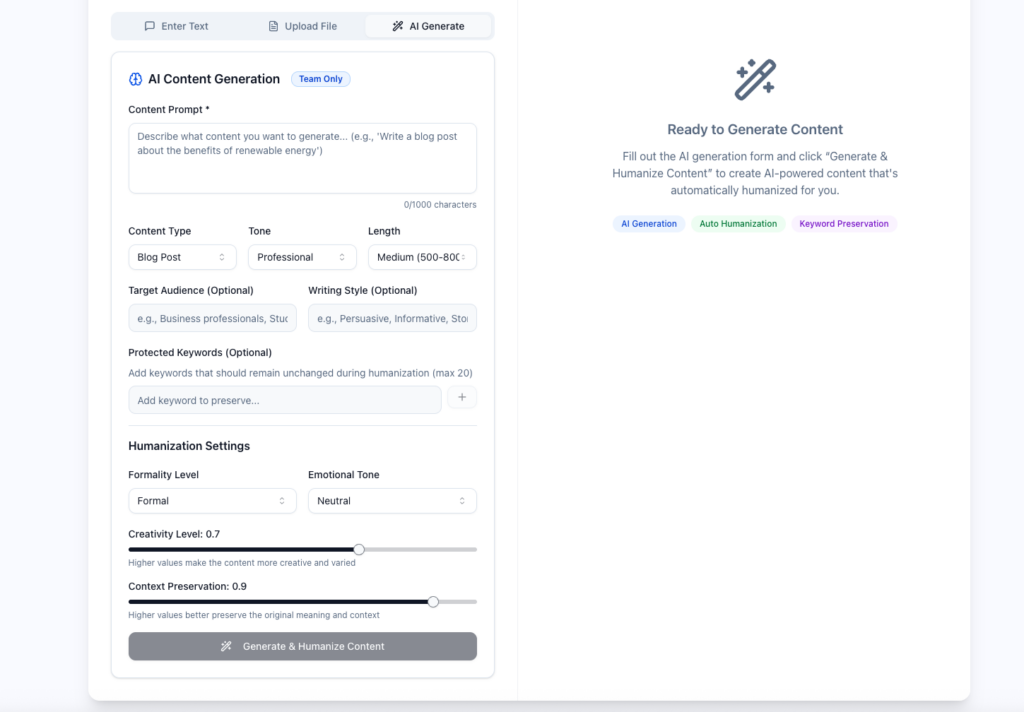Click the speech bubble icon on Enter Text
This screenshot has width=1024, height=712.
[x=150, y=26]
